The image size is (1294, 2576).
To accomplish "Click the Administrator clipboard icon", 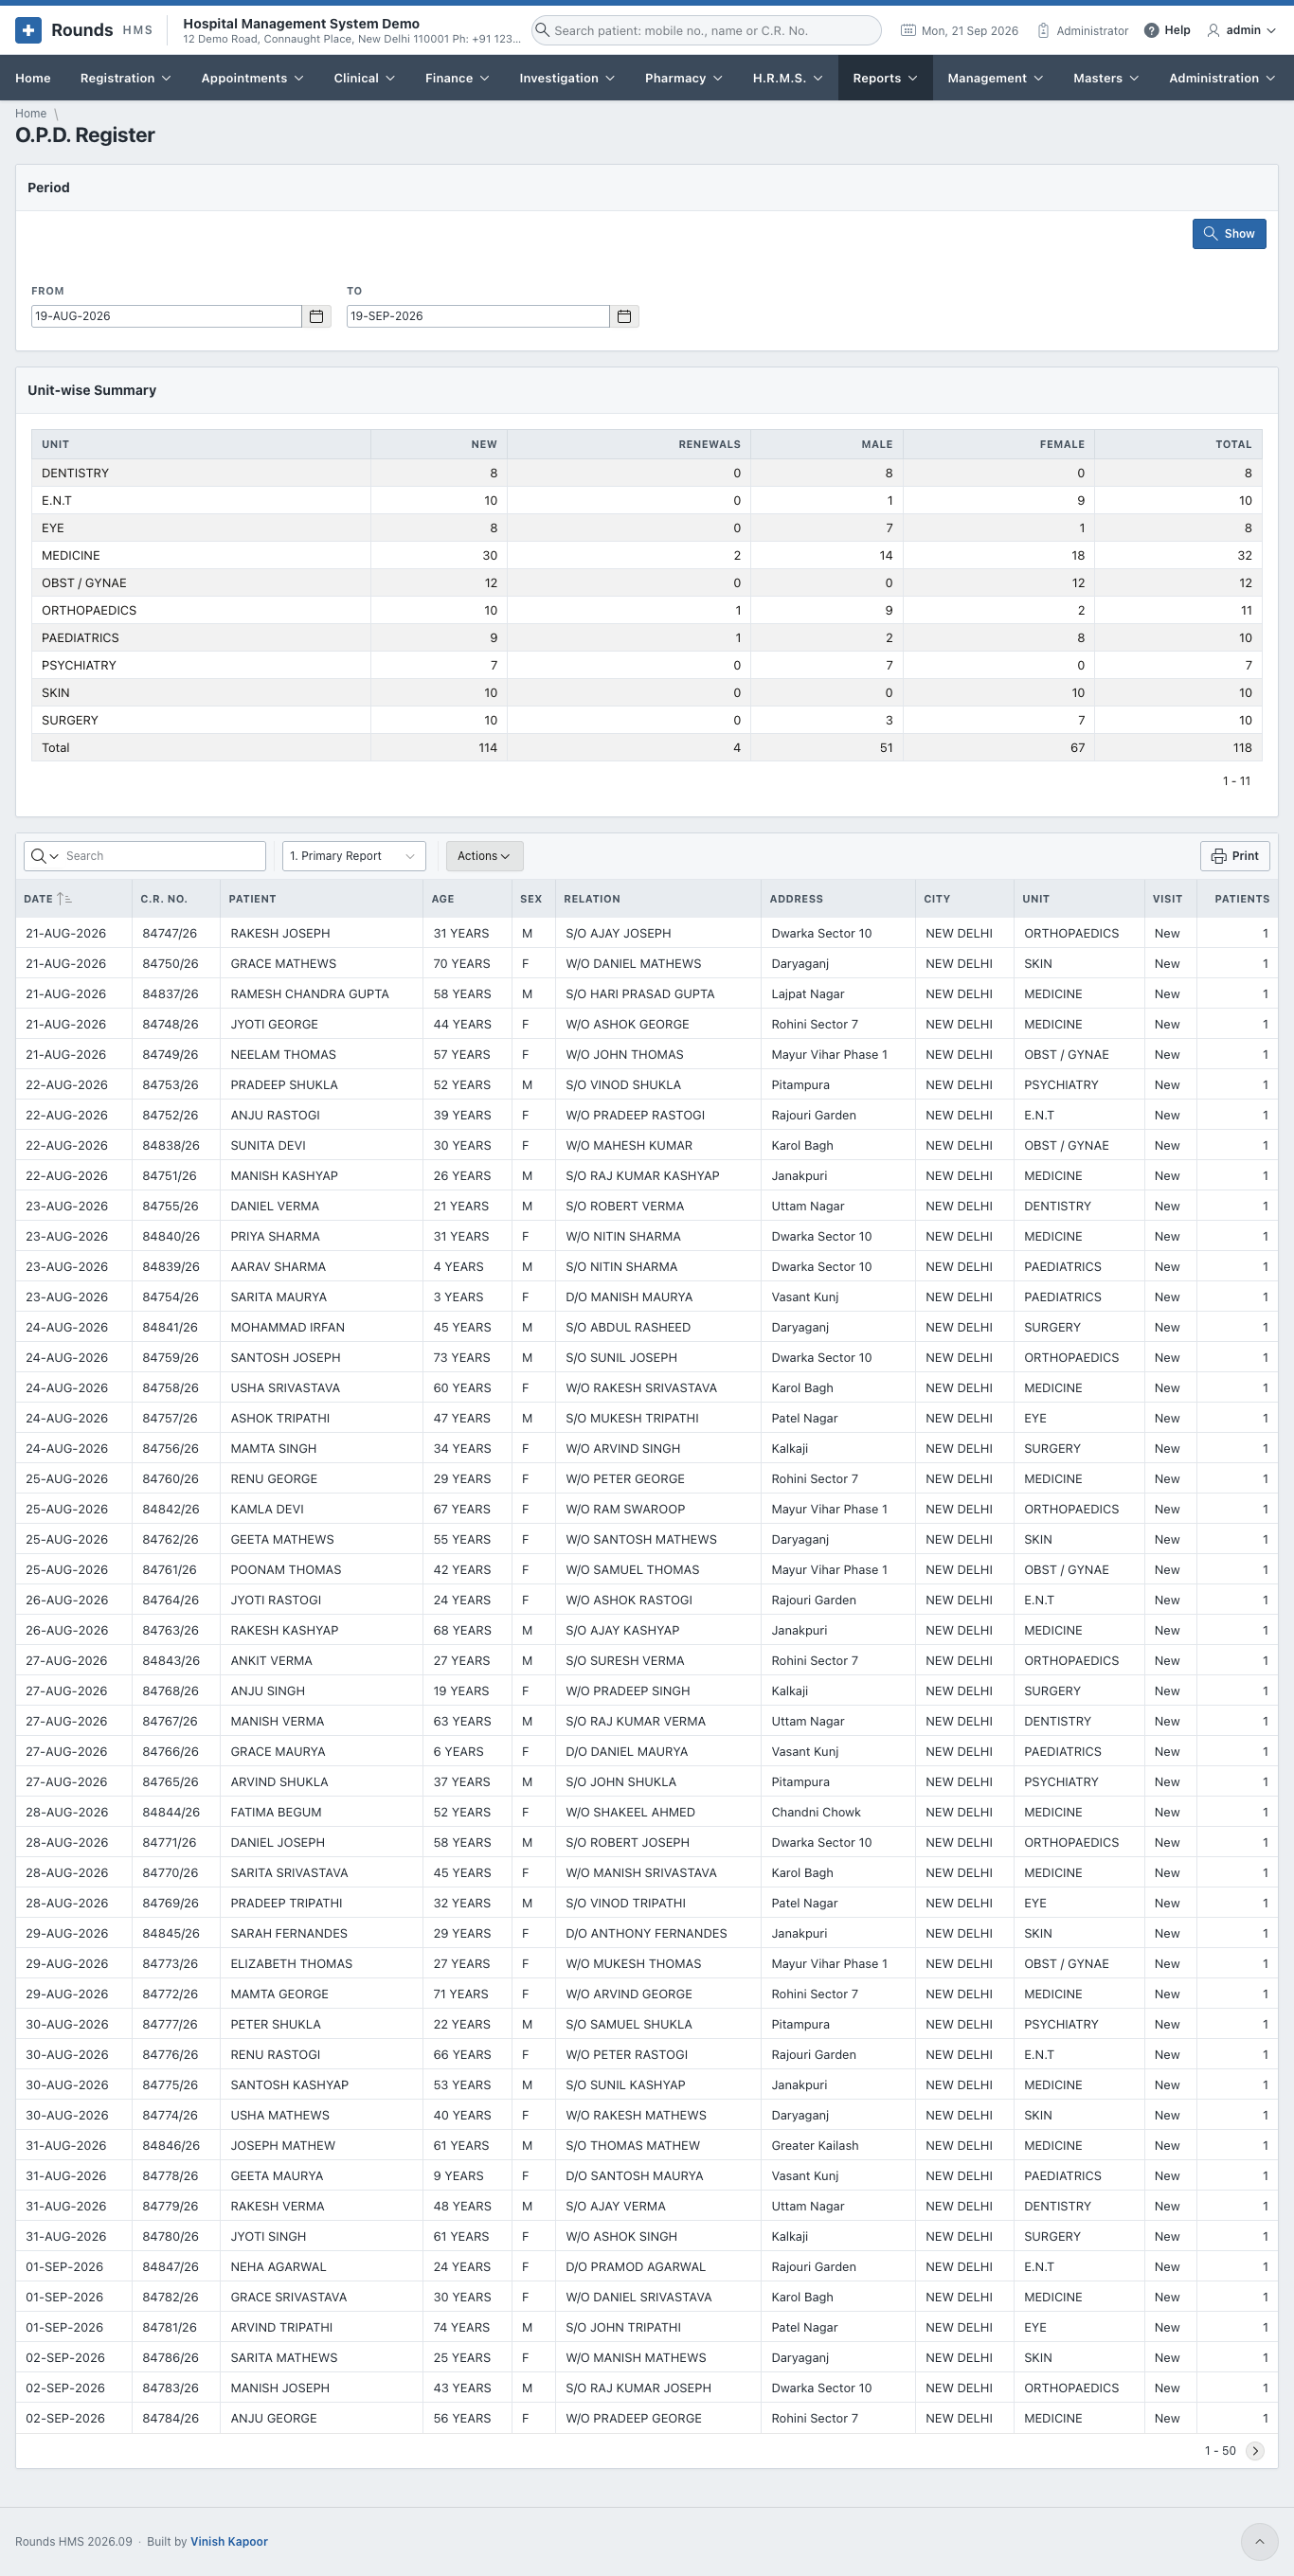I will coord(1043,31).
